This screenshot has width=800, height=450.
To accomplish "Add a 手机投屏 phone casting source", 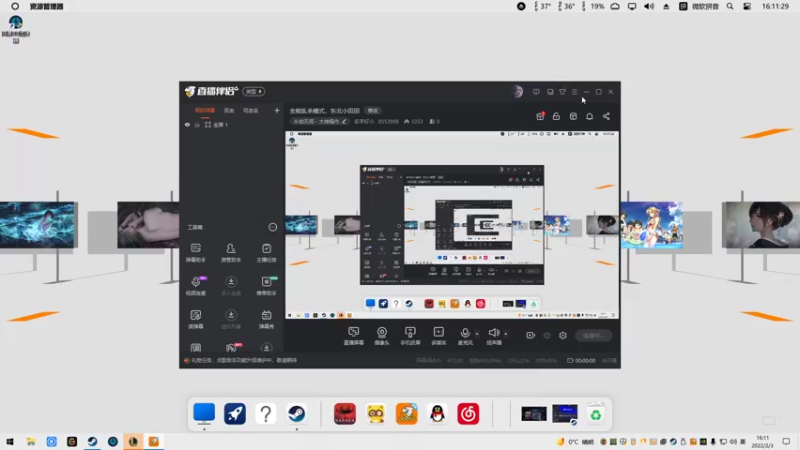I will tap(410, 336).
